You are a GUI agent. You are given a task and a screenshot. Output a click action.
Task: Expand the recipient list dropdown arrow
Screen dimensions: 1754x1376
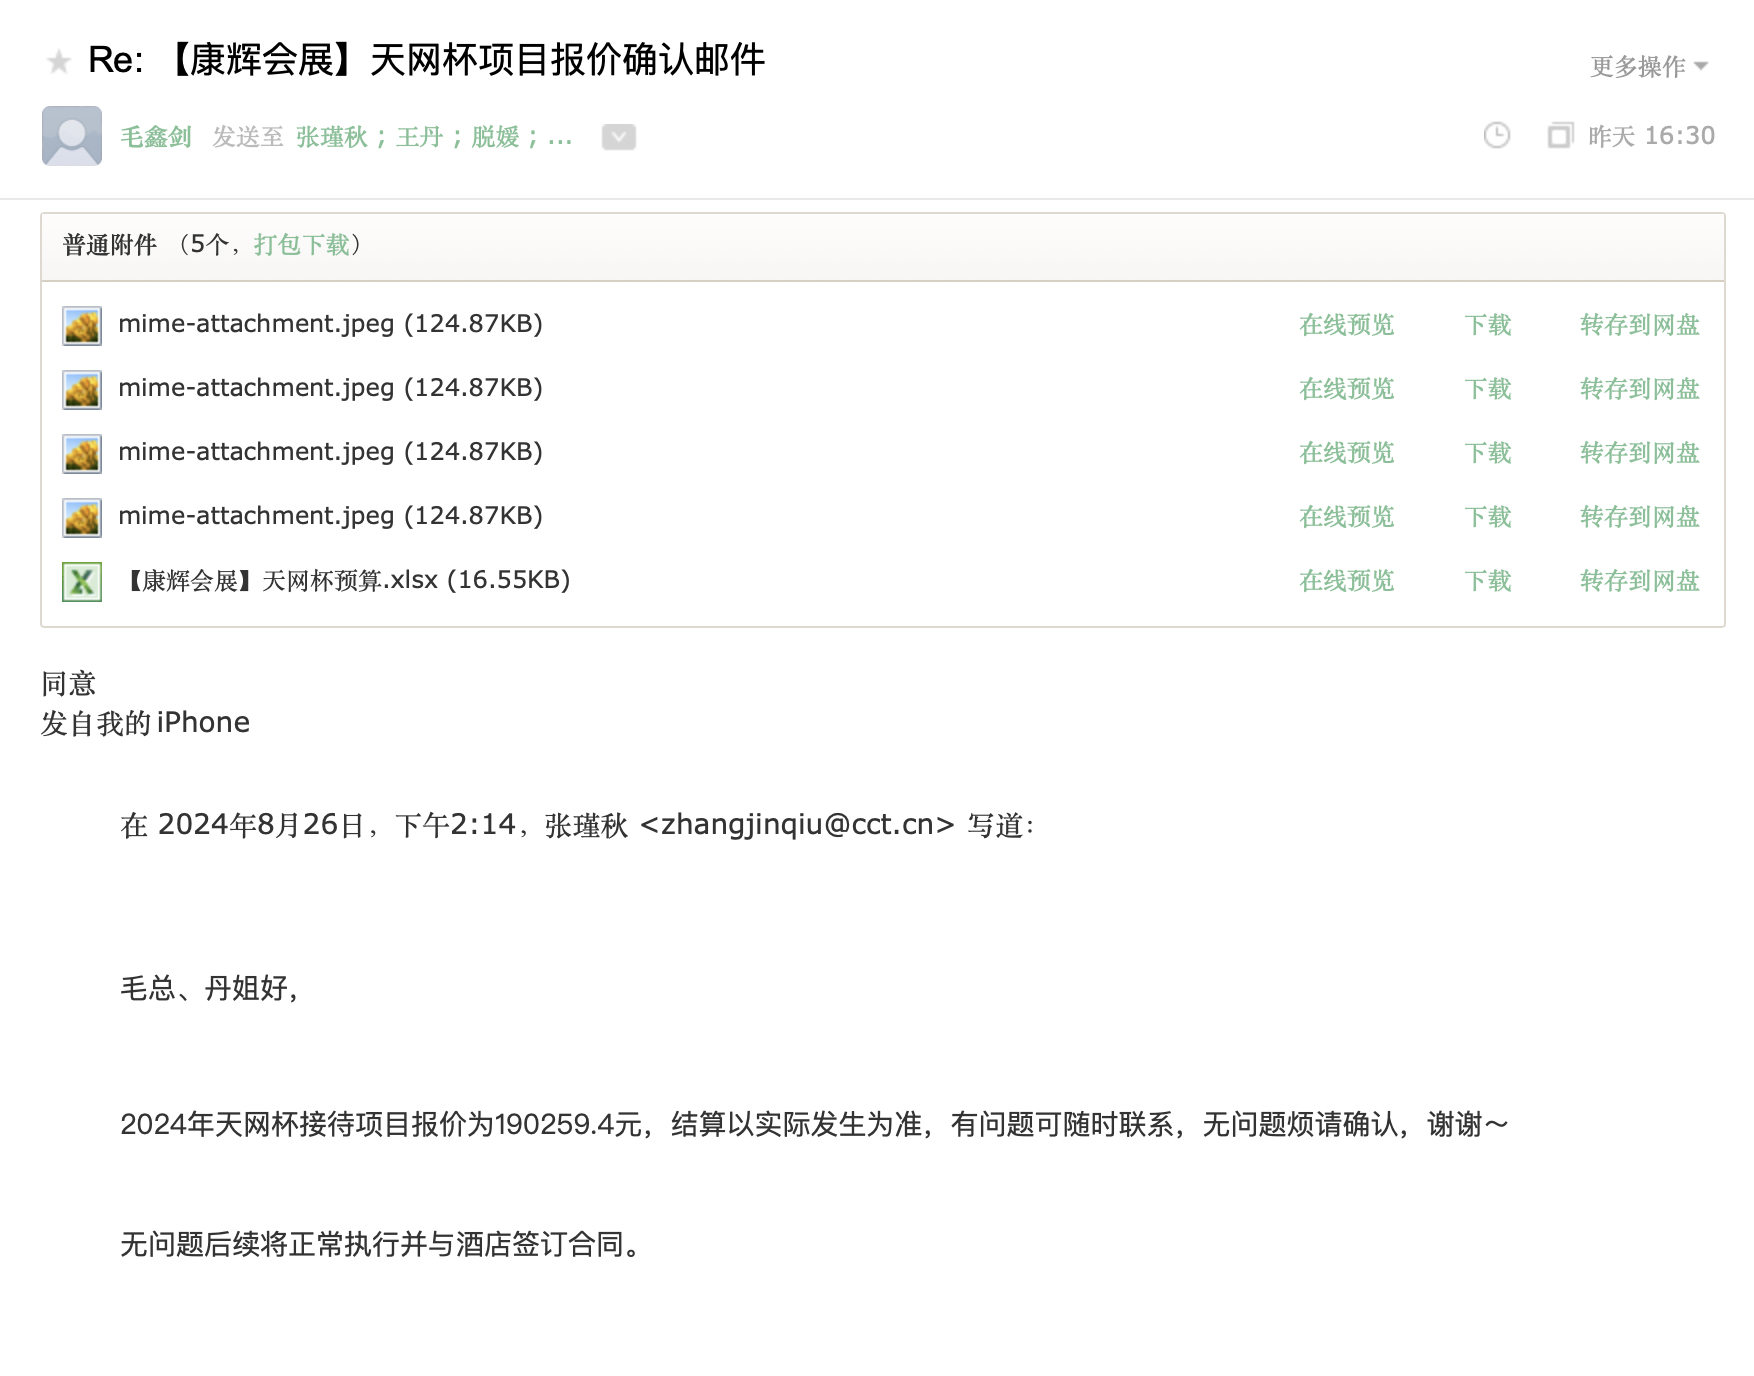[x=618, y=137]
